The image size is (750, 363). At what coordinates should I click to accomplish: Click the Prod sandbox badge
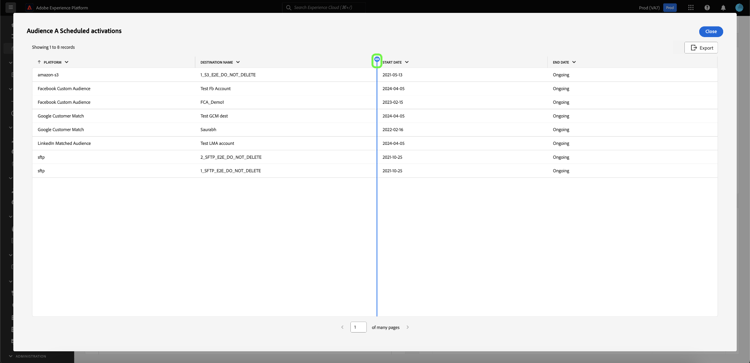[x=670, y=8]
